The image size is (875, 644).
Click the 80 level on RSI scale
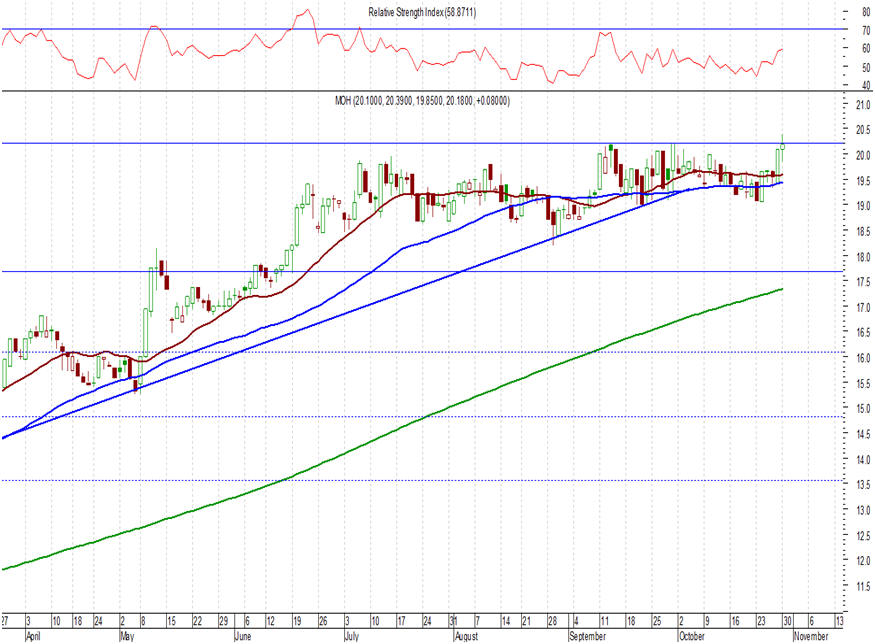coord(866,11)
